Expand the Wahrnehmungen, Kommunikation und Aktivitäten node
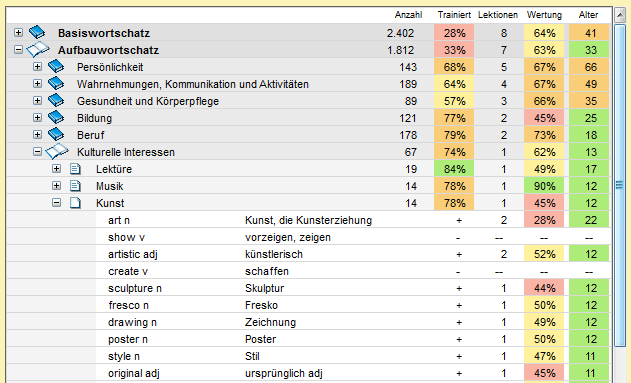Viewport: 631px width, 383px height. [x=37, y=83]
